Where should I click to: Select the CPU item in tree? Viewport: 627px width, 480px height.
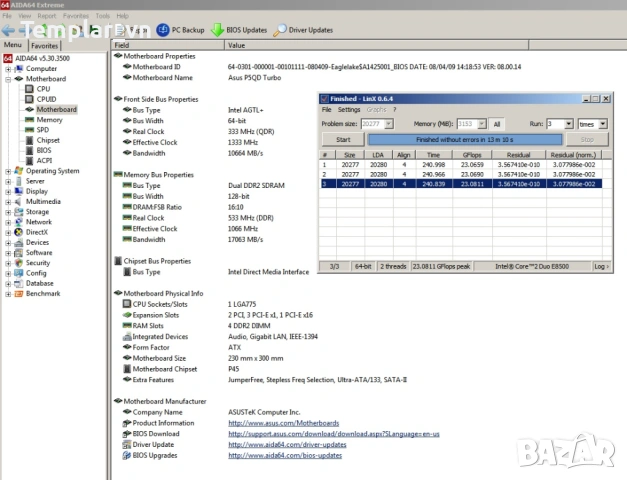tap(43, 89)
